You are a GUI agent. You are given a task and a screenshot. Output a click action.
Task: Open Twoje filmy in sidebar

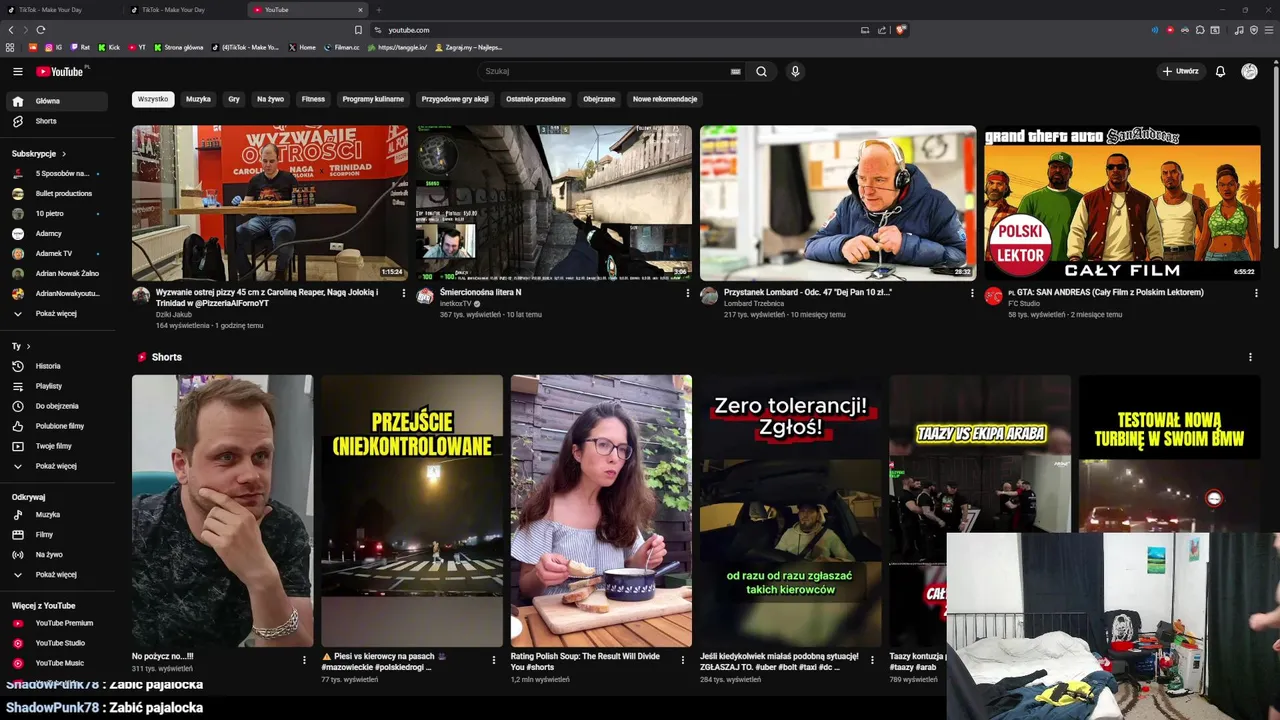56,446
